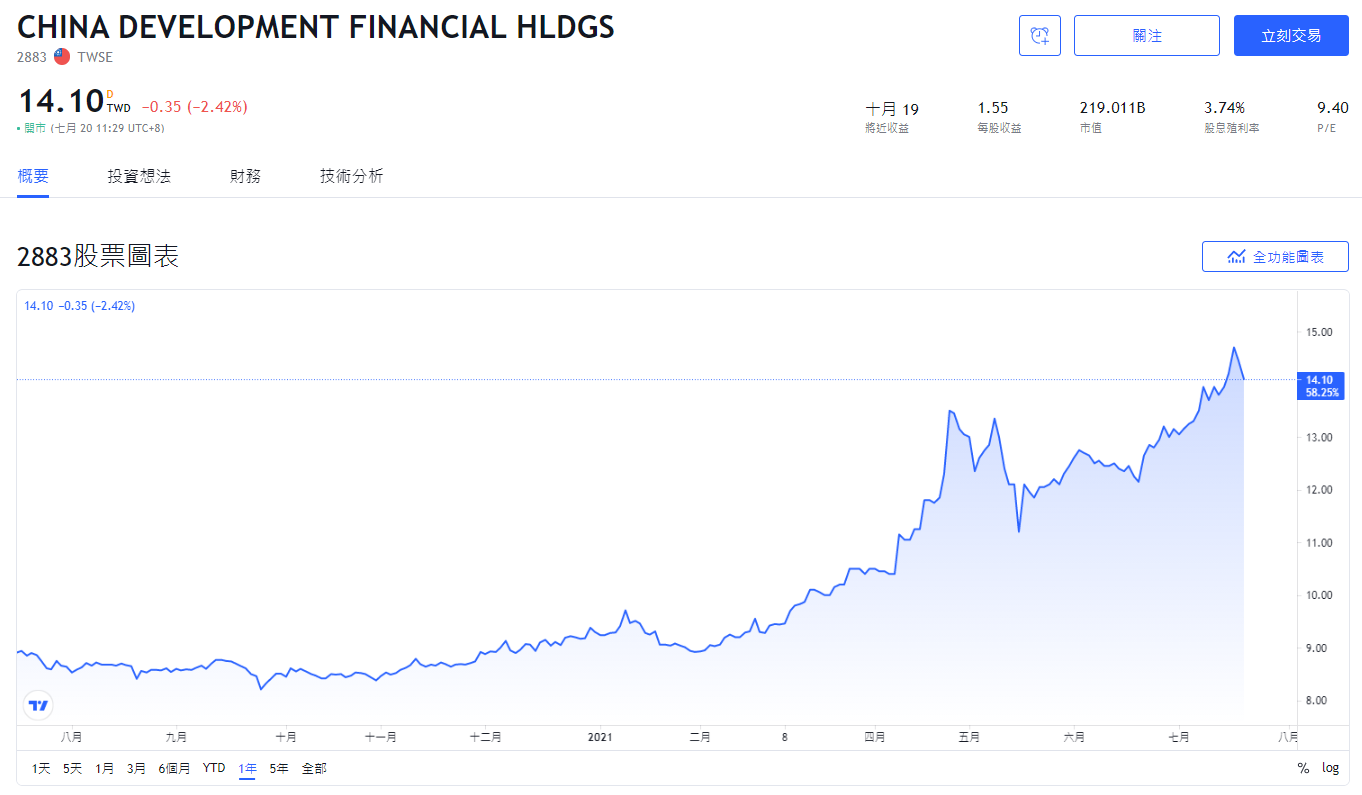Click the alarm clock alert icon button
Viewport: 1362px width, 795px height.
pos(1040,36)
